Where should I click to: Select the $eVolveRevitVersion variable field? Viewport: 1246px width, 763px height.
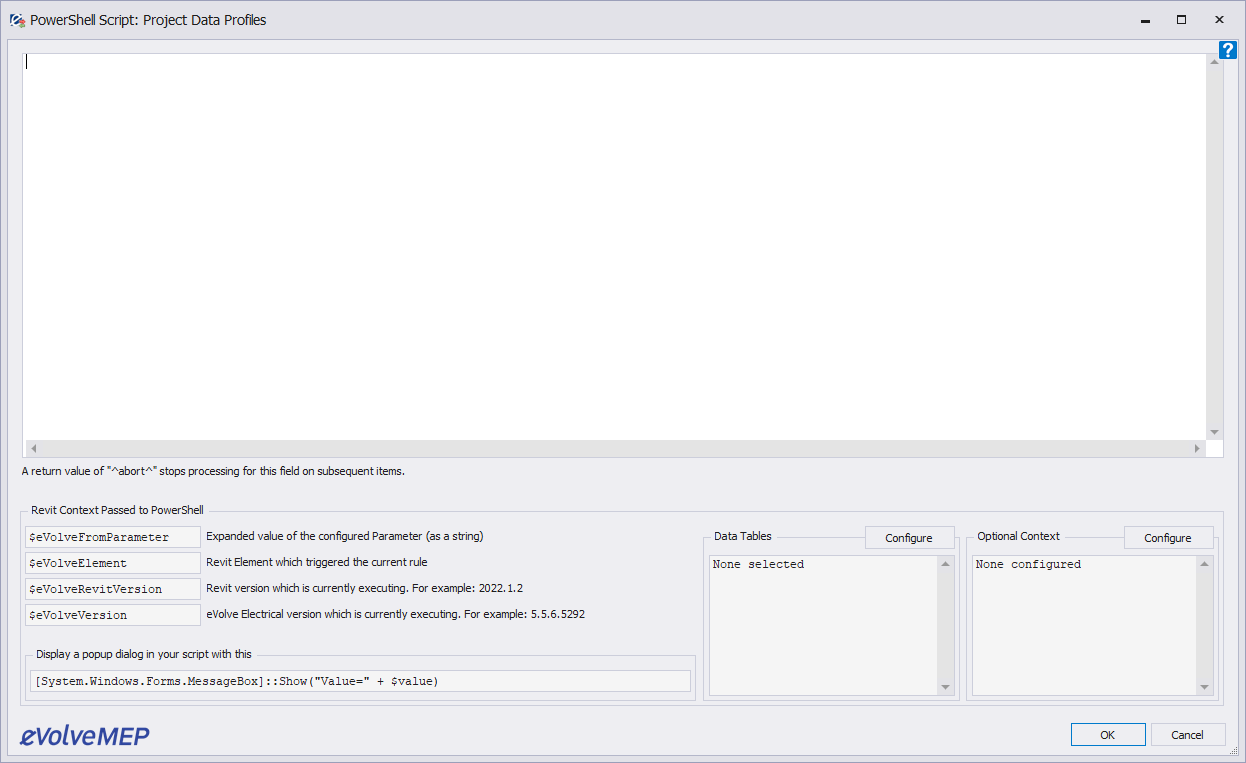click(113, 589)
